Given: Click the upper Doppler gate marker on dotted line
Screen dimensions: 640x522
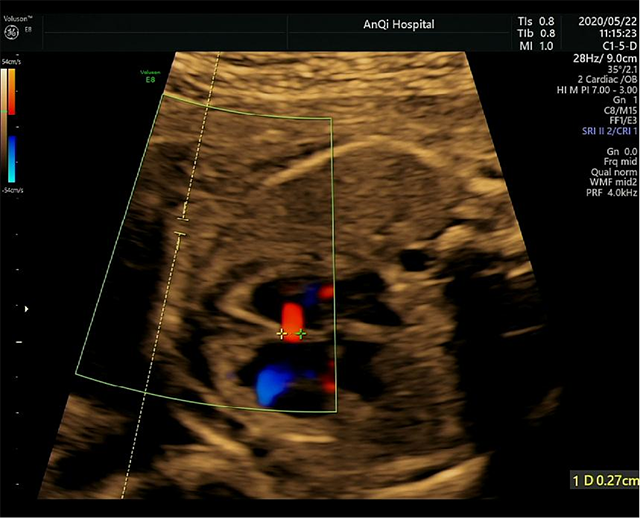Looking at the screenshot, I should tap(182, 217).
